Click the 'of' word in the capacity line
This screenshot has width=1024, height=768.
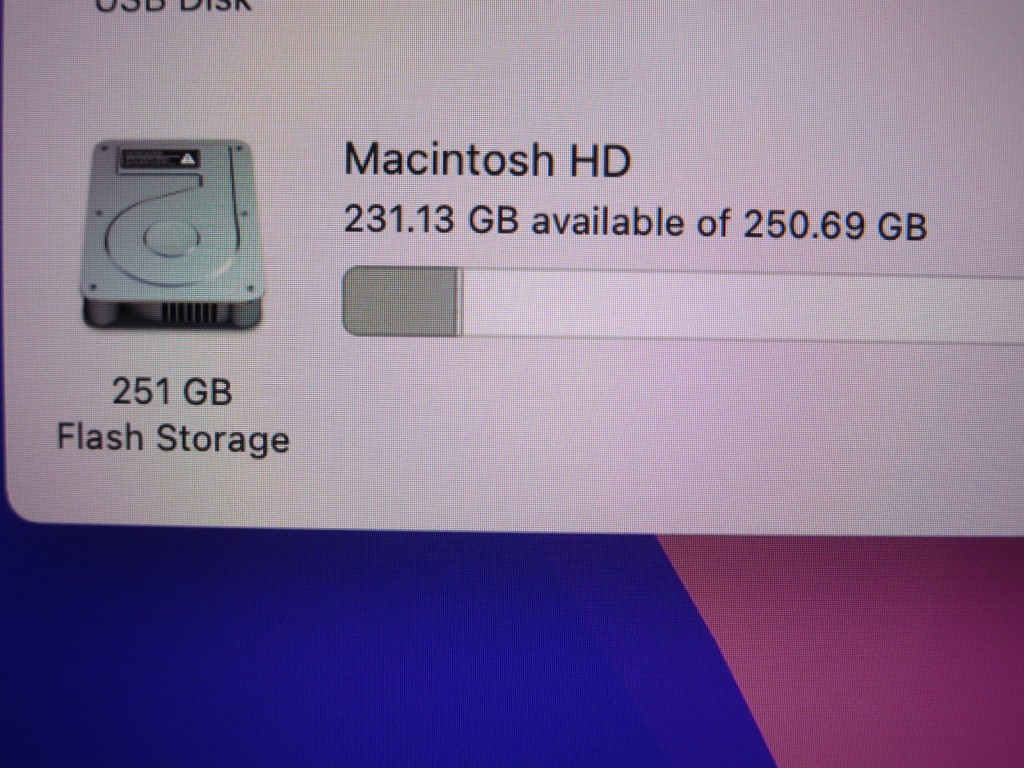pyautogui.click(x=712, y=223)
